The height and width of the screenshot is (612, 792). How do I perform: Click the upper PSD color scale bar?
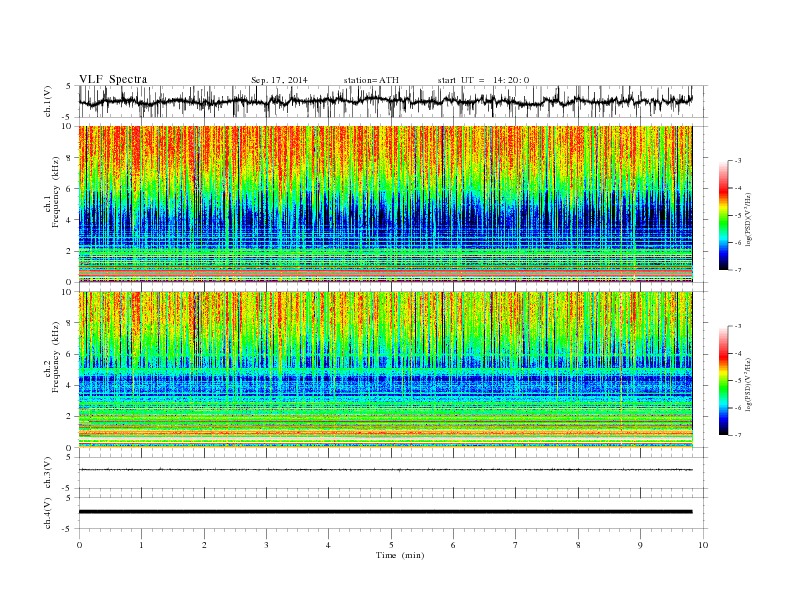(x=723, y=215)
